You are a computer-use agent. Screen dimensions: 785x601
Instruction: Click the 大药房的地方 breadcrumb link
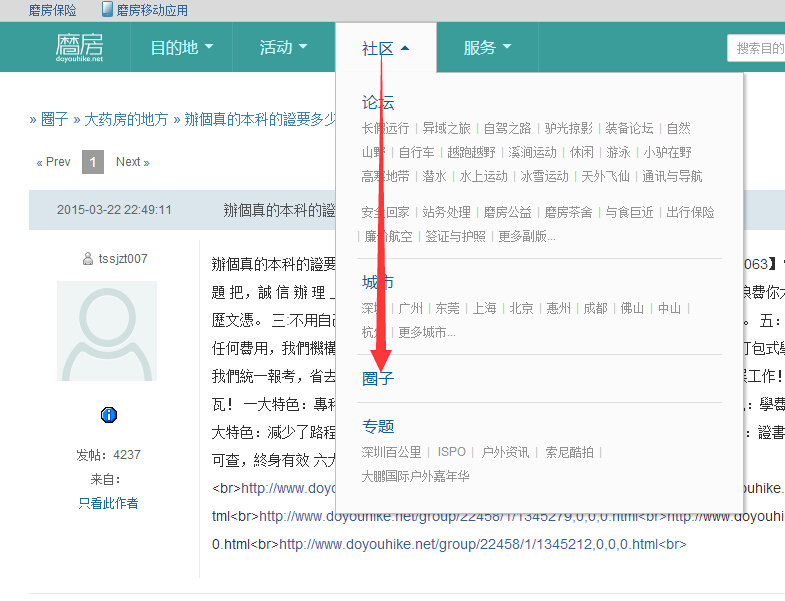point(126,119)
